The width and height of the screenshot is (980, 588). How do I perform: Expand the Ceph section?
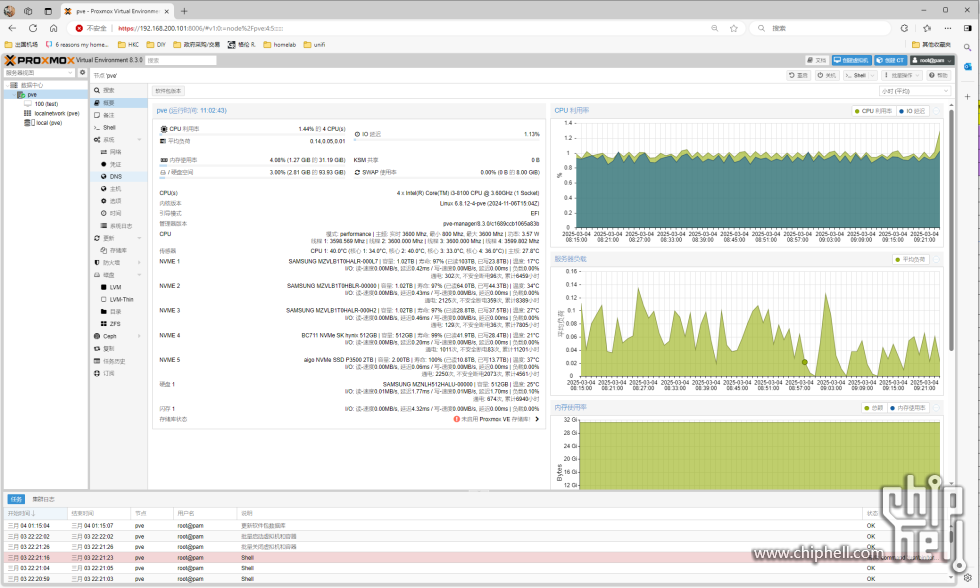click(x=139, y=336)
